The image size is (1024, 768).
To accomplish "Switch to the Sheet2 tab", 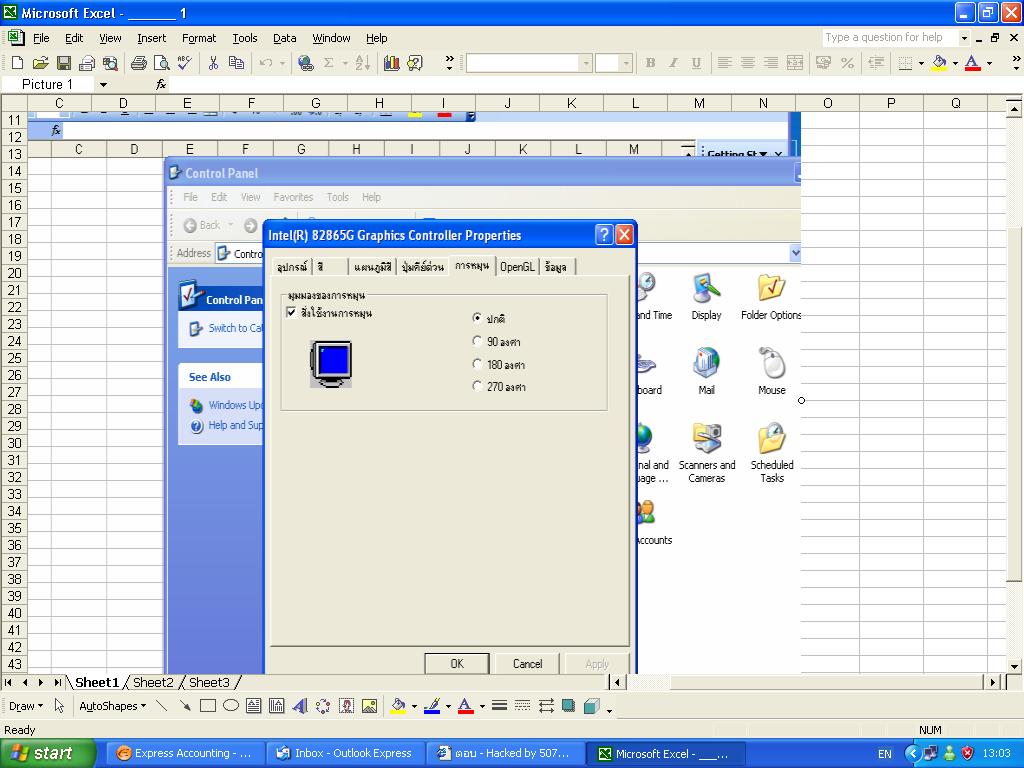I will (x=153, y=682).
